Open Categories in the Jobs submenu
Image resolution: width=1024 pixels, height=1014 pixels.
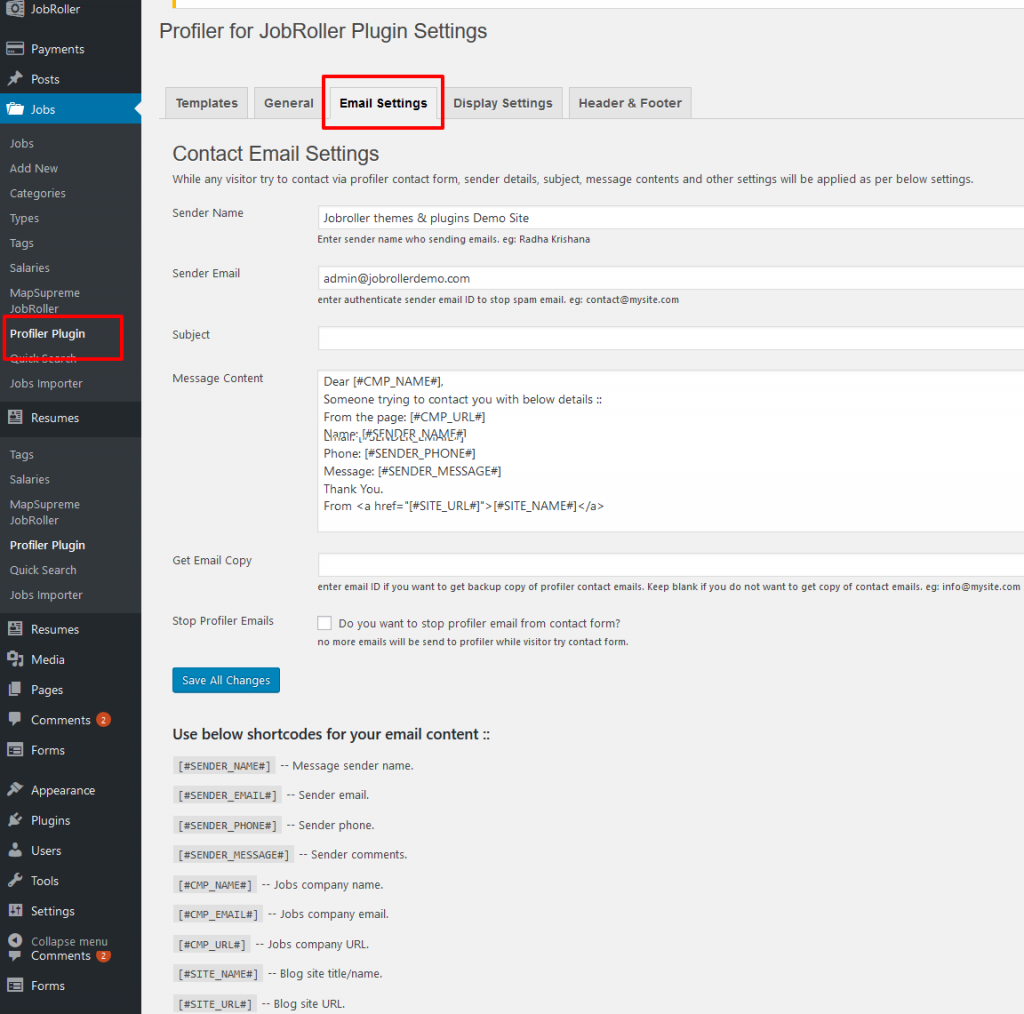pyautogui.click(x=38, y=193)
